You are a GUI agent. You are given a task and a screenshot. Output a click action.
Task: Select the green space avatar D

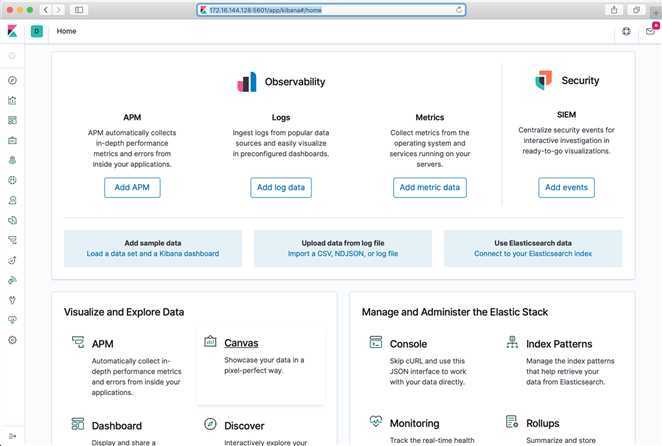(37, 31)
